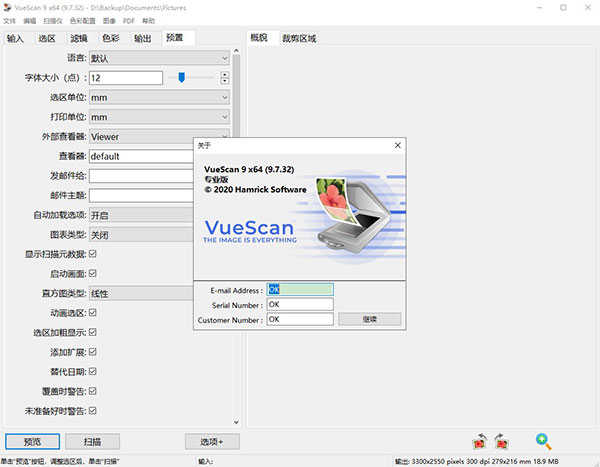The width and height of the screenshot is (600, 467).
Task: Toggle the 覆盖时警告 checkbox
Action: pos(93,391)
